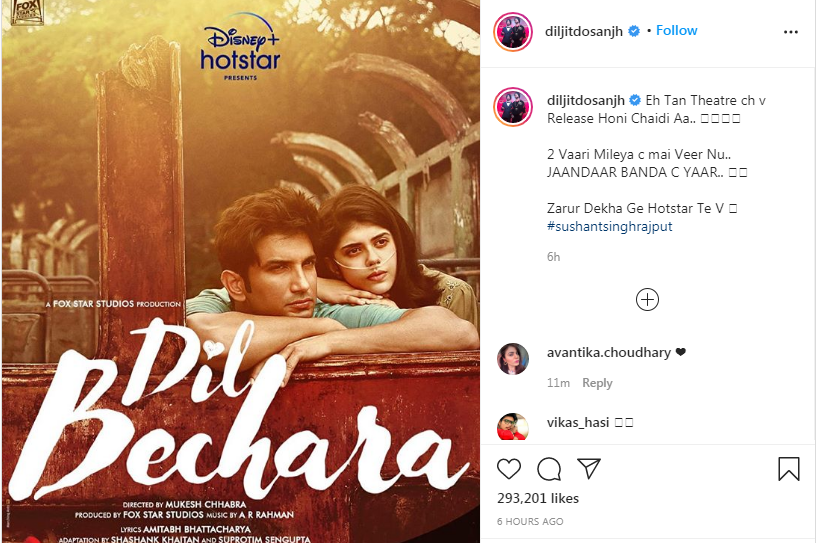Reply to avantika.choudhary's comment
The height and width of the screenshot is (543, 816).
click(597, 383)
